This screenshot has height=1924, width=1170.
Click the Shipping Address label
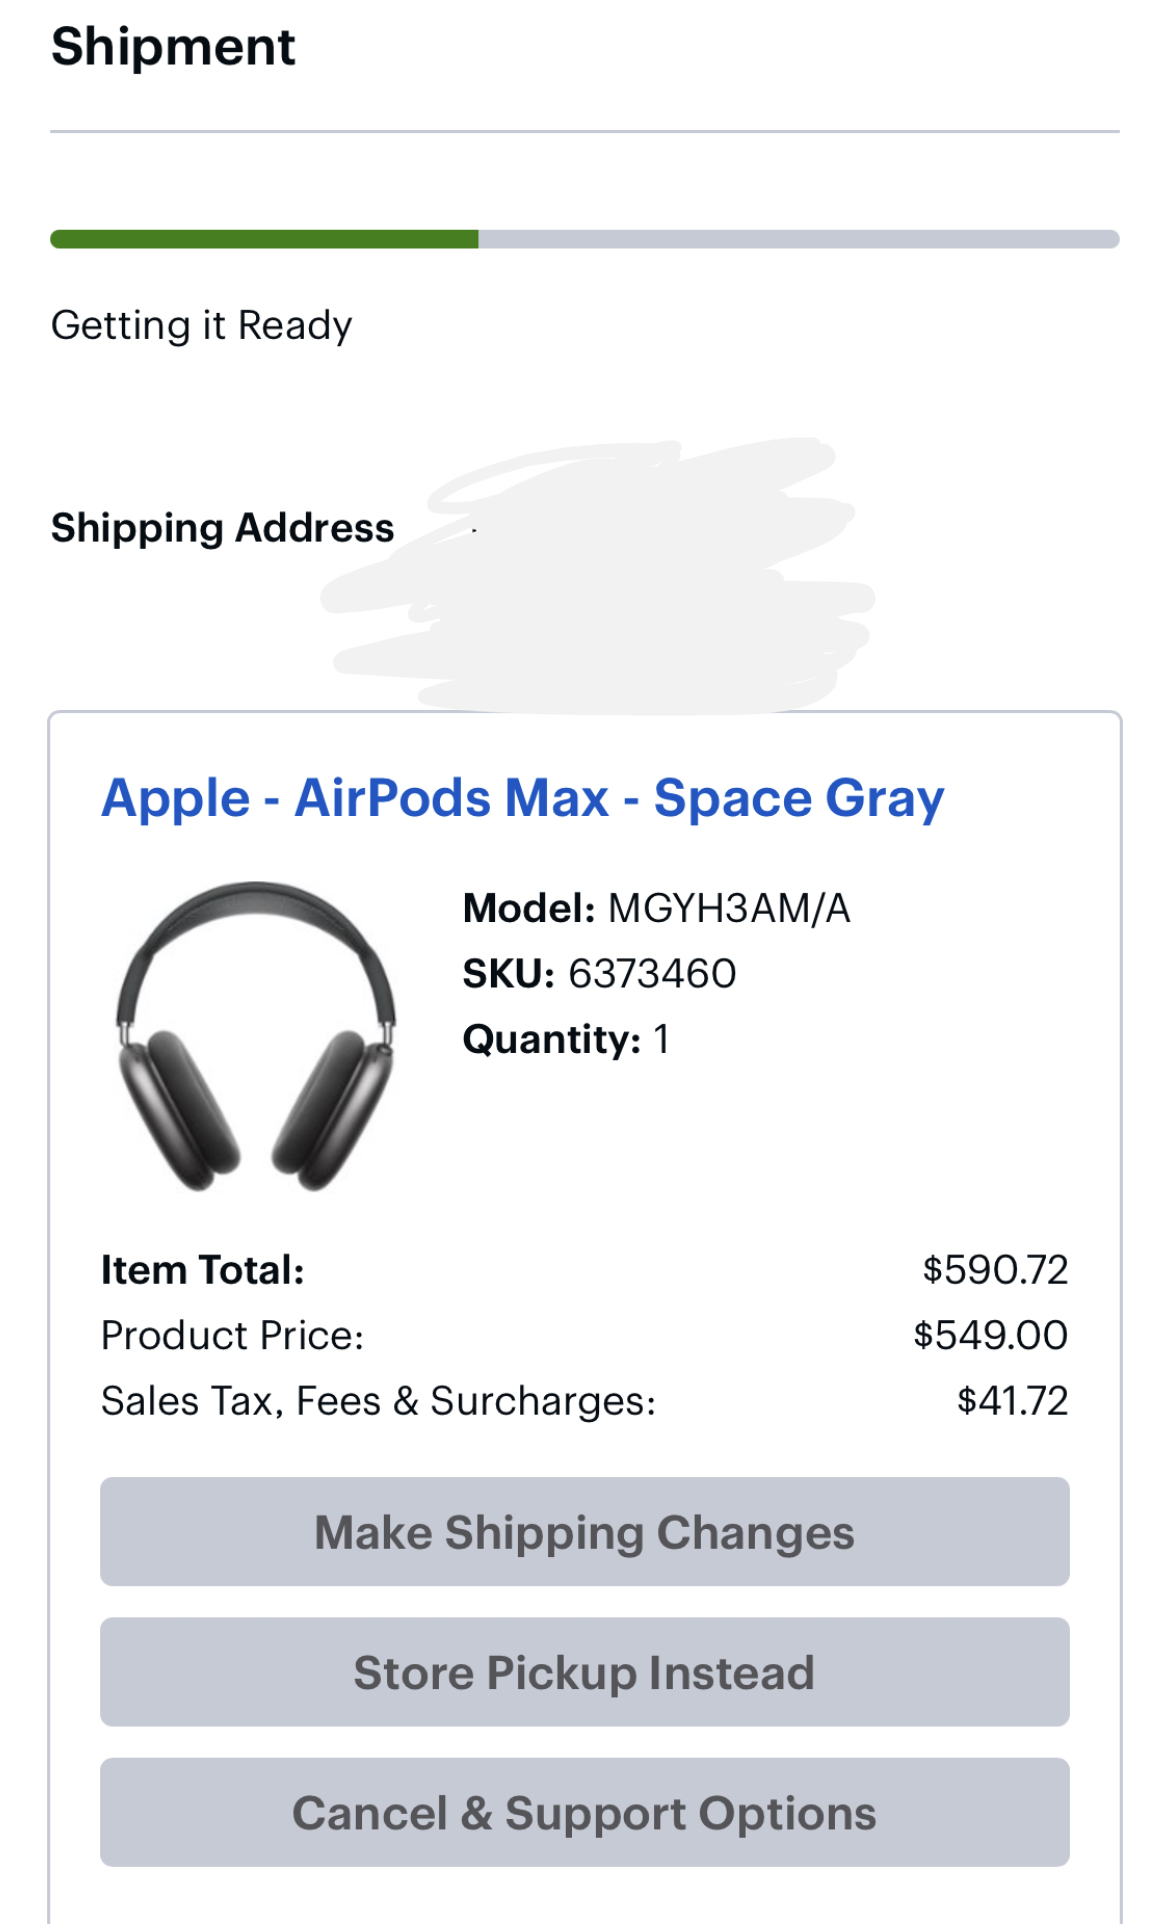223,528
